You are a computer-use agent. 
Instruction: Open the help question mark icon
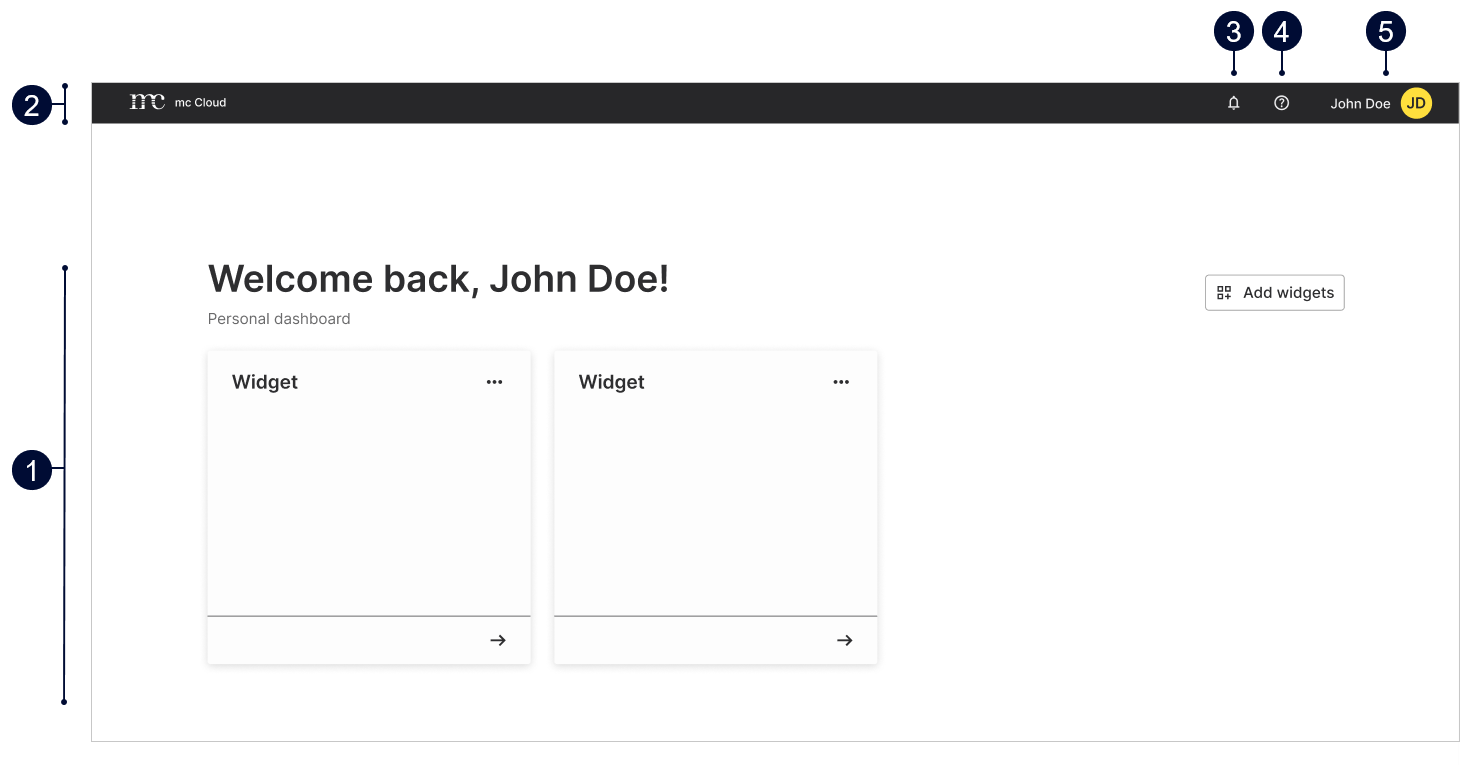coord(1281,103)
